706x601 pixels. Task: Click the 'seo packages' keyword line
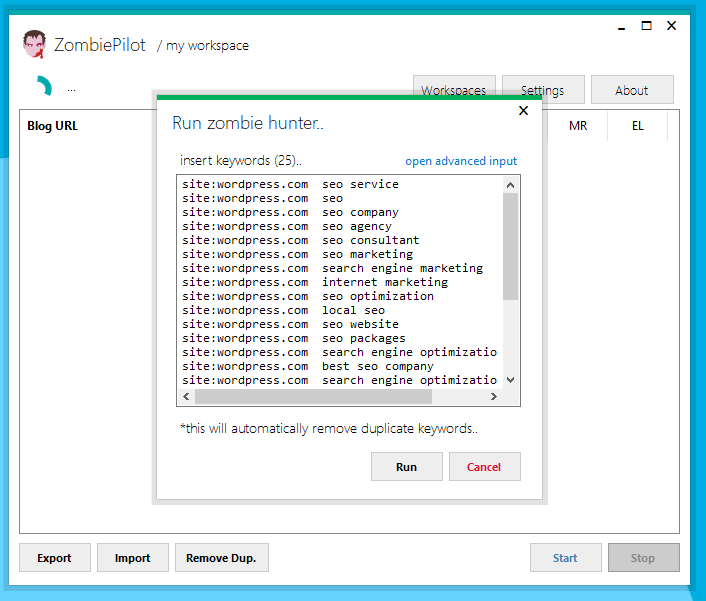tap(294, 338)
